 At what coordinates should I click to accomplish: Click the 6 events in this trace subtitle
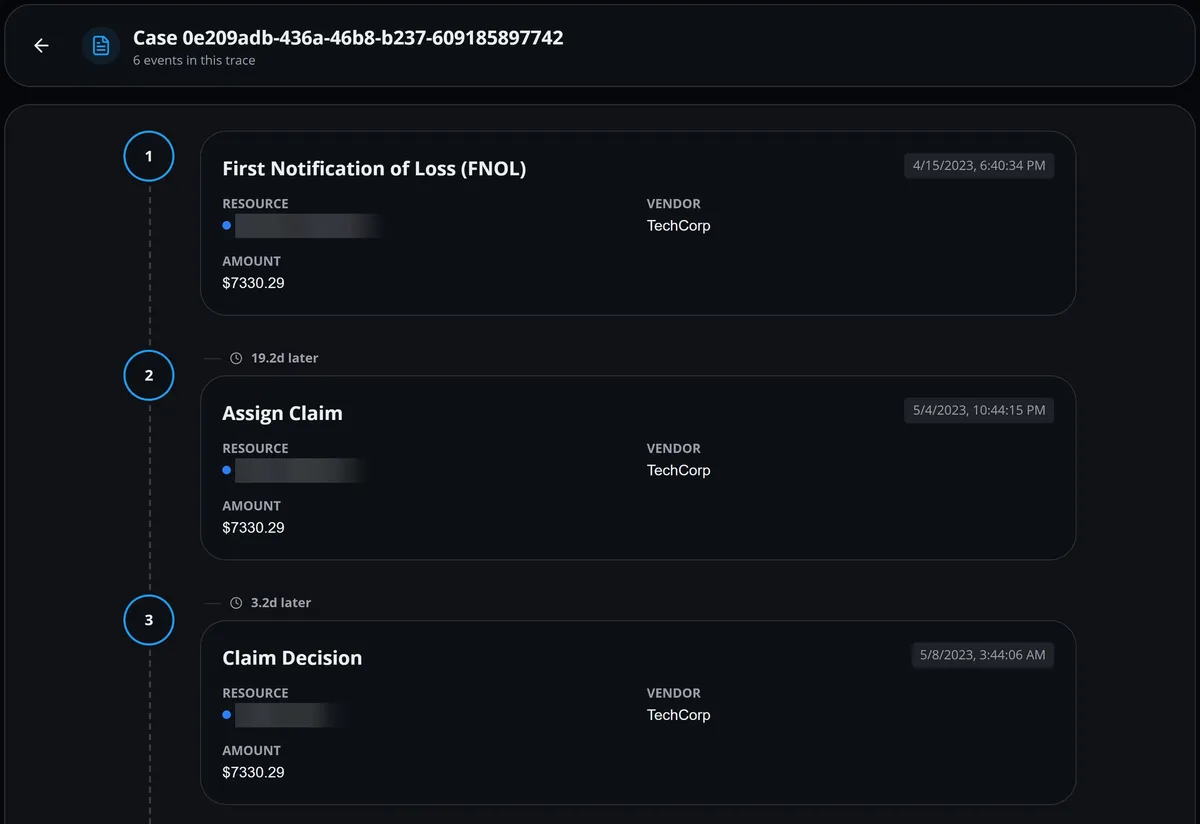pos(194,61)
